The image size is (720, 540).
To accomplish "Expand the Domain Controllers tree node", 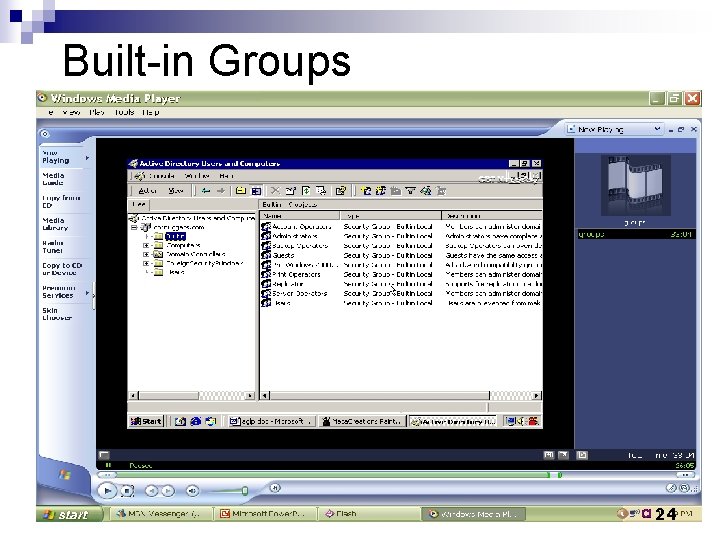I will pyautogui.click(x=146, y=254).
